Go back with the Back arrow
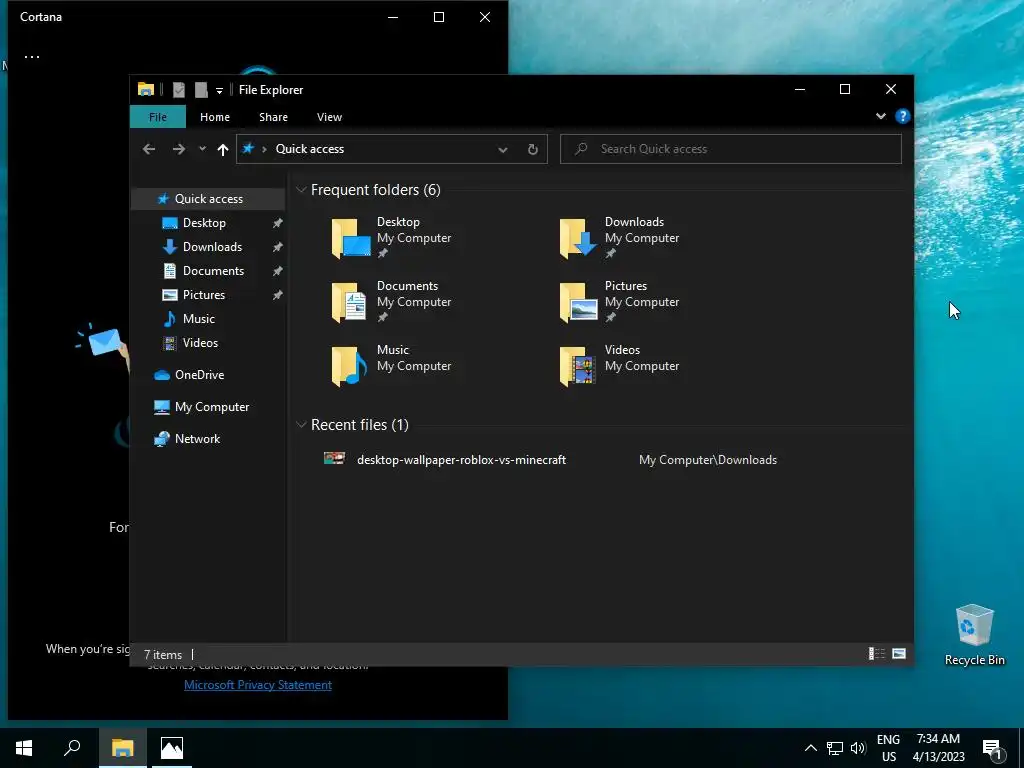The width and height of the screenshot is (1024, 768). tap(149, 149)
